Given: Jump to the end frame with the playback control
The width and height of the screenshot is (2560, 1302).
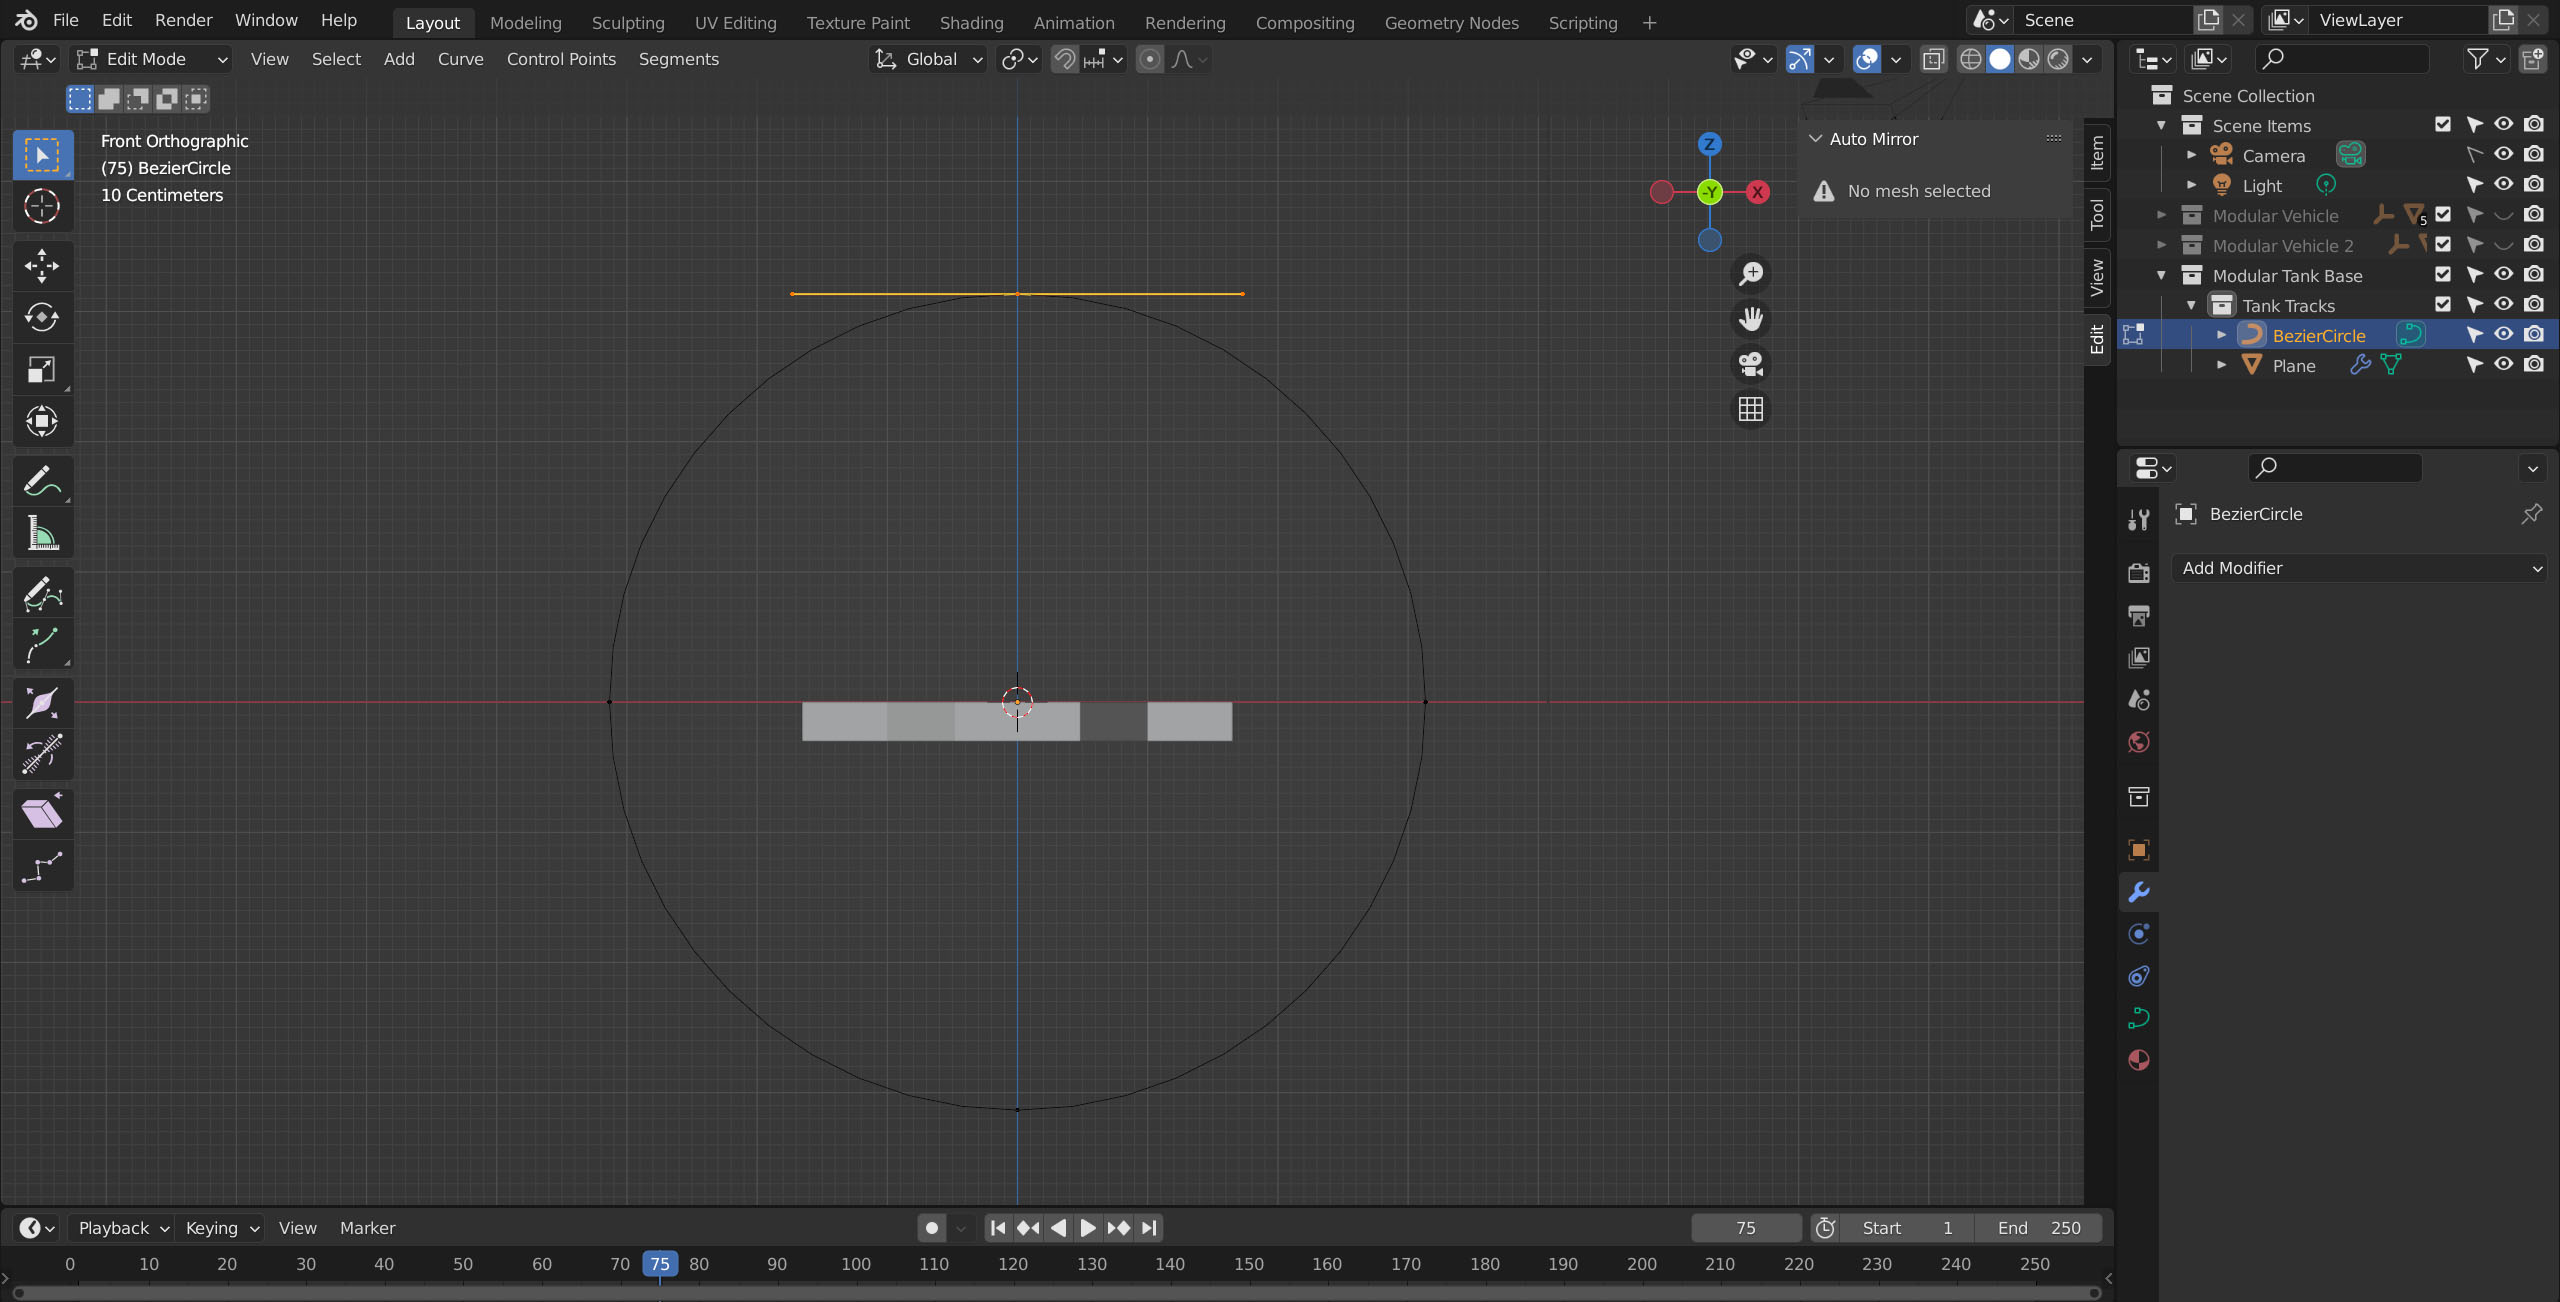Looking at the screenshot, I should [x=1148, y=1228].
